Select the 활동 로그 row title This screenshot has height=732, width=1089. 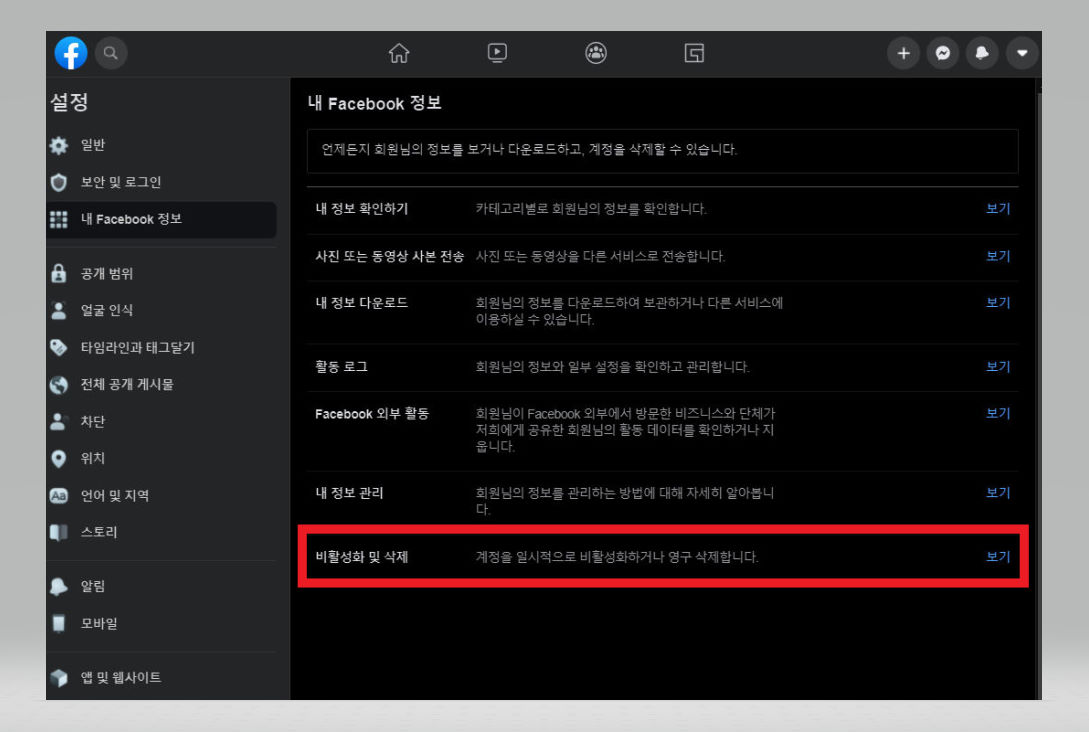[342, 367]
